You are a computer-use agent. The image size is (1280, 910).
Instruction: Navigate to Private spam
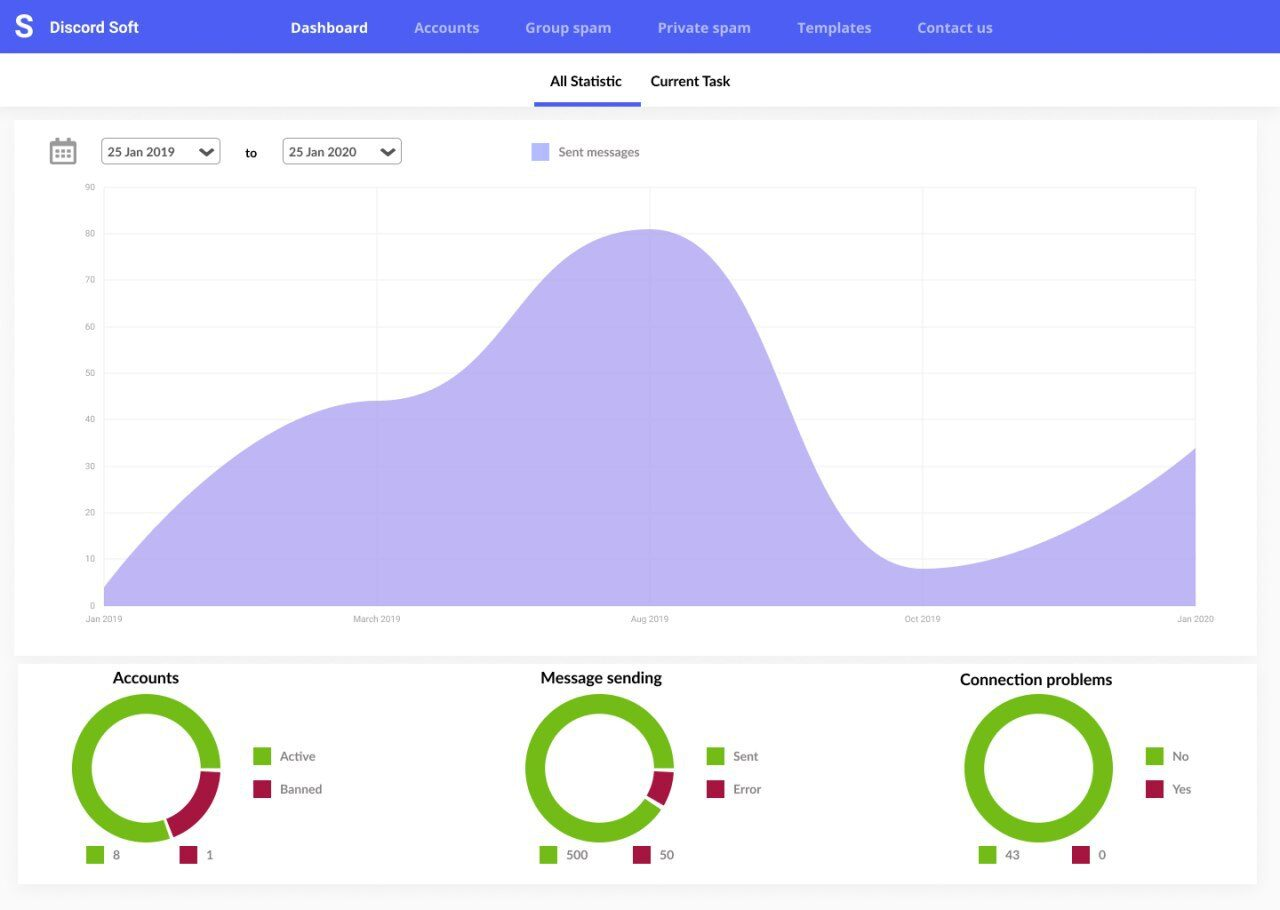[704, 28]
